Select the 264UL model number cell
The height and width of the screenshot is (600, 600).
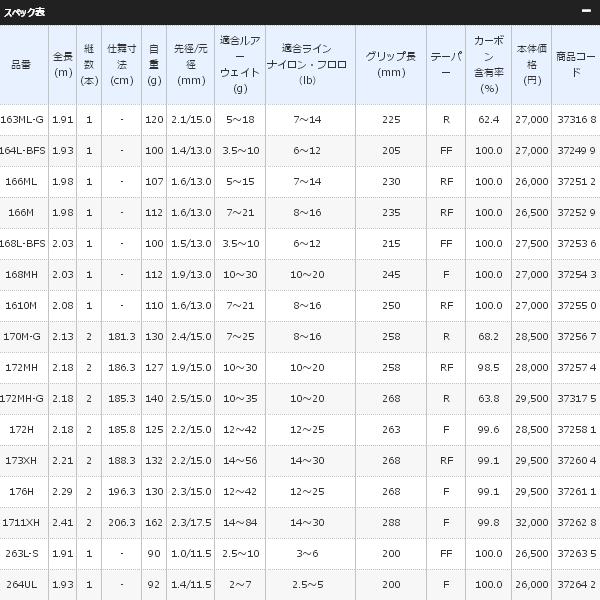pos(22,584)
